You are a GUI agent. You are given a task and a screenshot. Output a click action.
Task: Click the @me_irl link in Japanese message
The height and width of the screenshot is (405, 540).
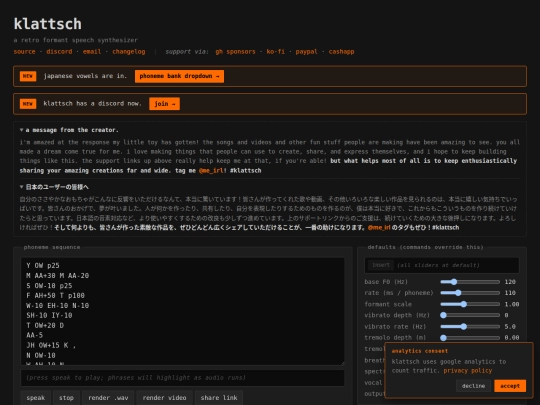379,228
